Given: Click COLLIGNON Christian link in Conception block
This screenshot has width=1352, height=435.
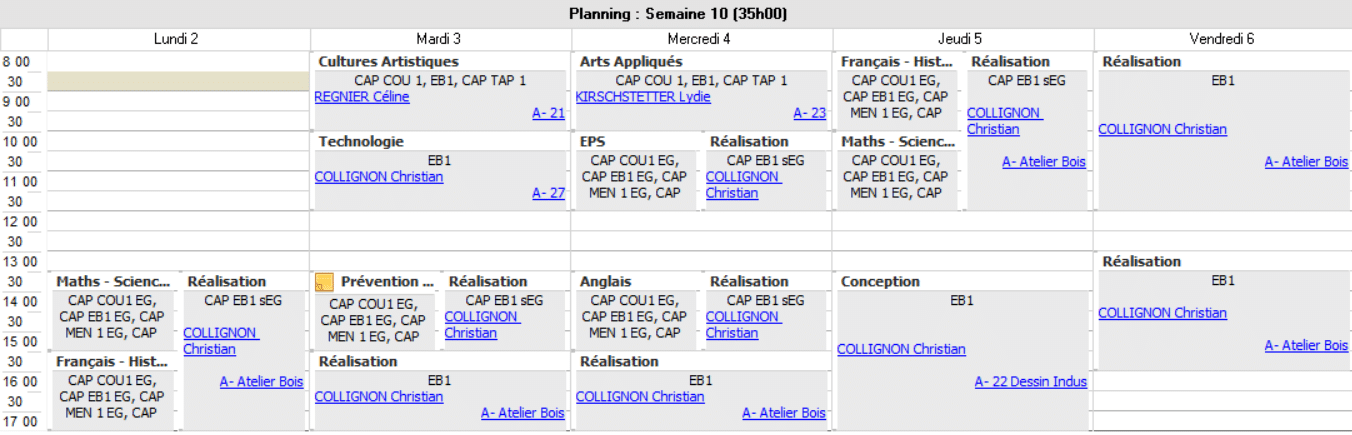Looking at the screenshot, I should (x=901, y=349).
